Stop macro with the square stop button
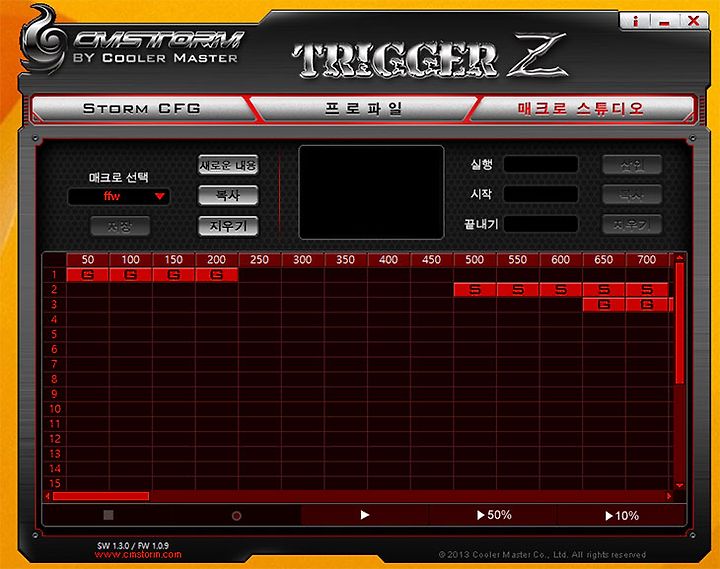 point(108,515)
